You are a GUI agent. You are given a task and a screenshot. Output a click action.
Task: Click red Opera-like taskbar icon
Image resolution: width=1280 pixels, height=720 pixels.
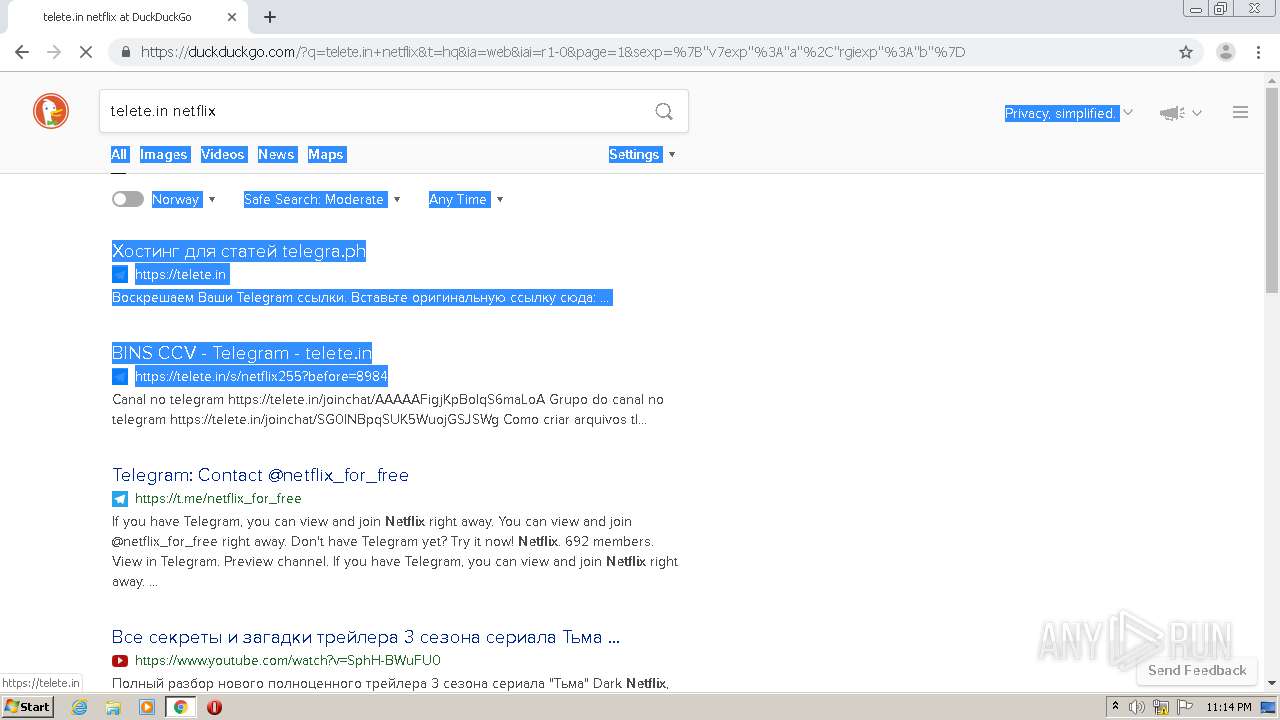pos(214,707)
